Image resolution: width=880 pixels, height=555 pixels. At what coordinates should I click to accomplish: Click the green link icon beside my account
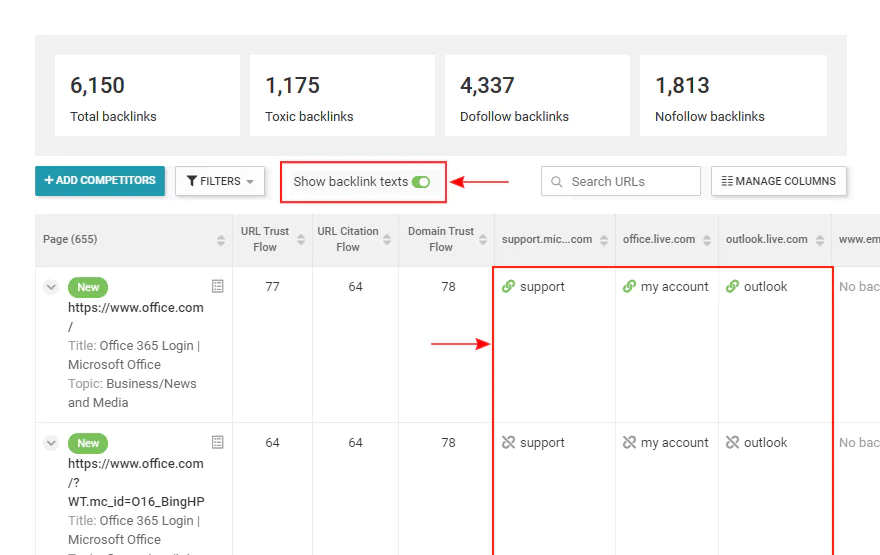coord(629,286)
